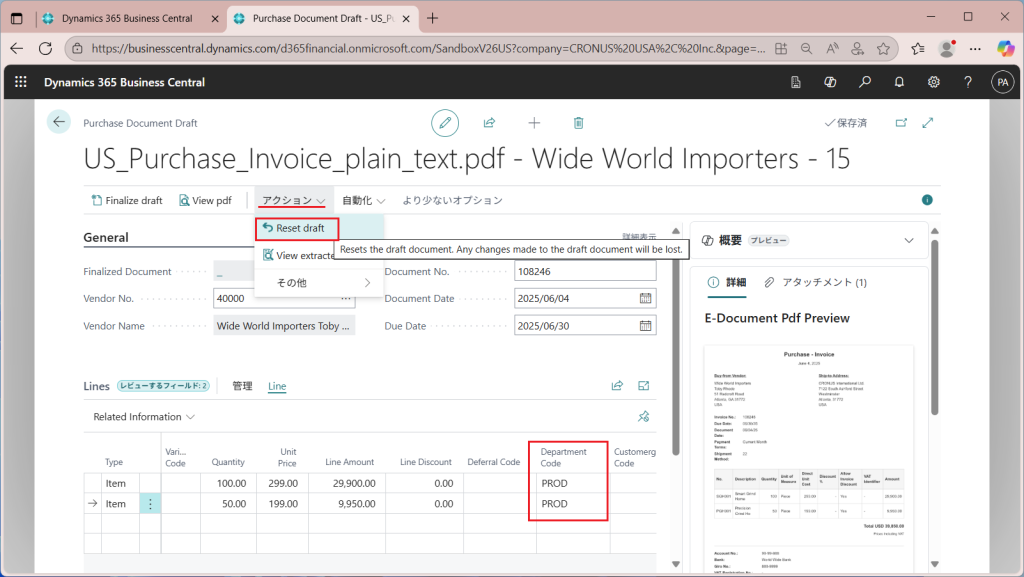
Task: Collapse the 概要 panel chevron
Action: point(908,240)
